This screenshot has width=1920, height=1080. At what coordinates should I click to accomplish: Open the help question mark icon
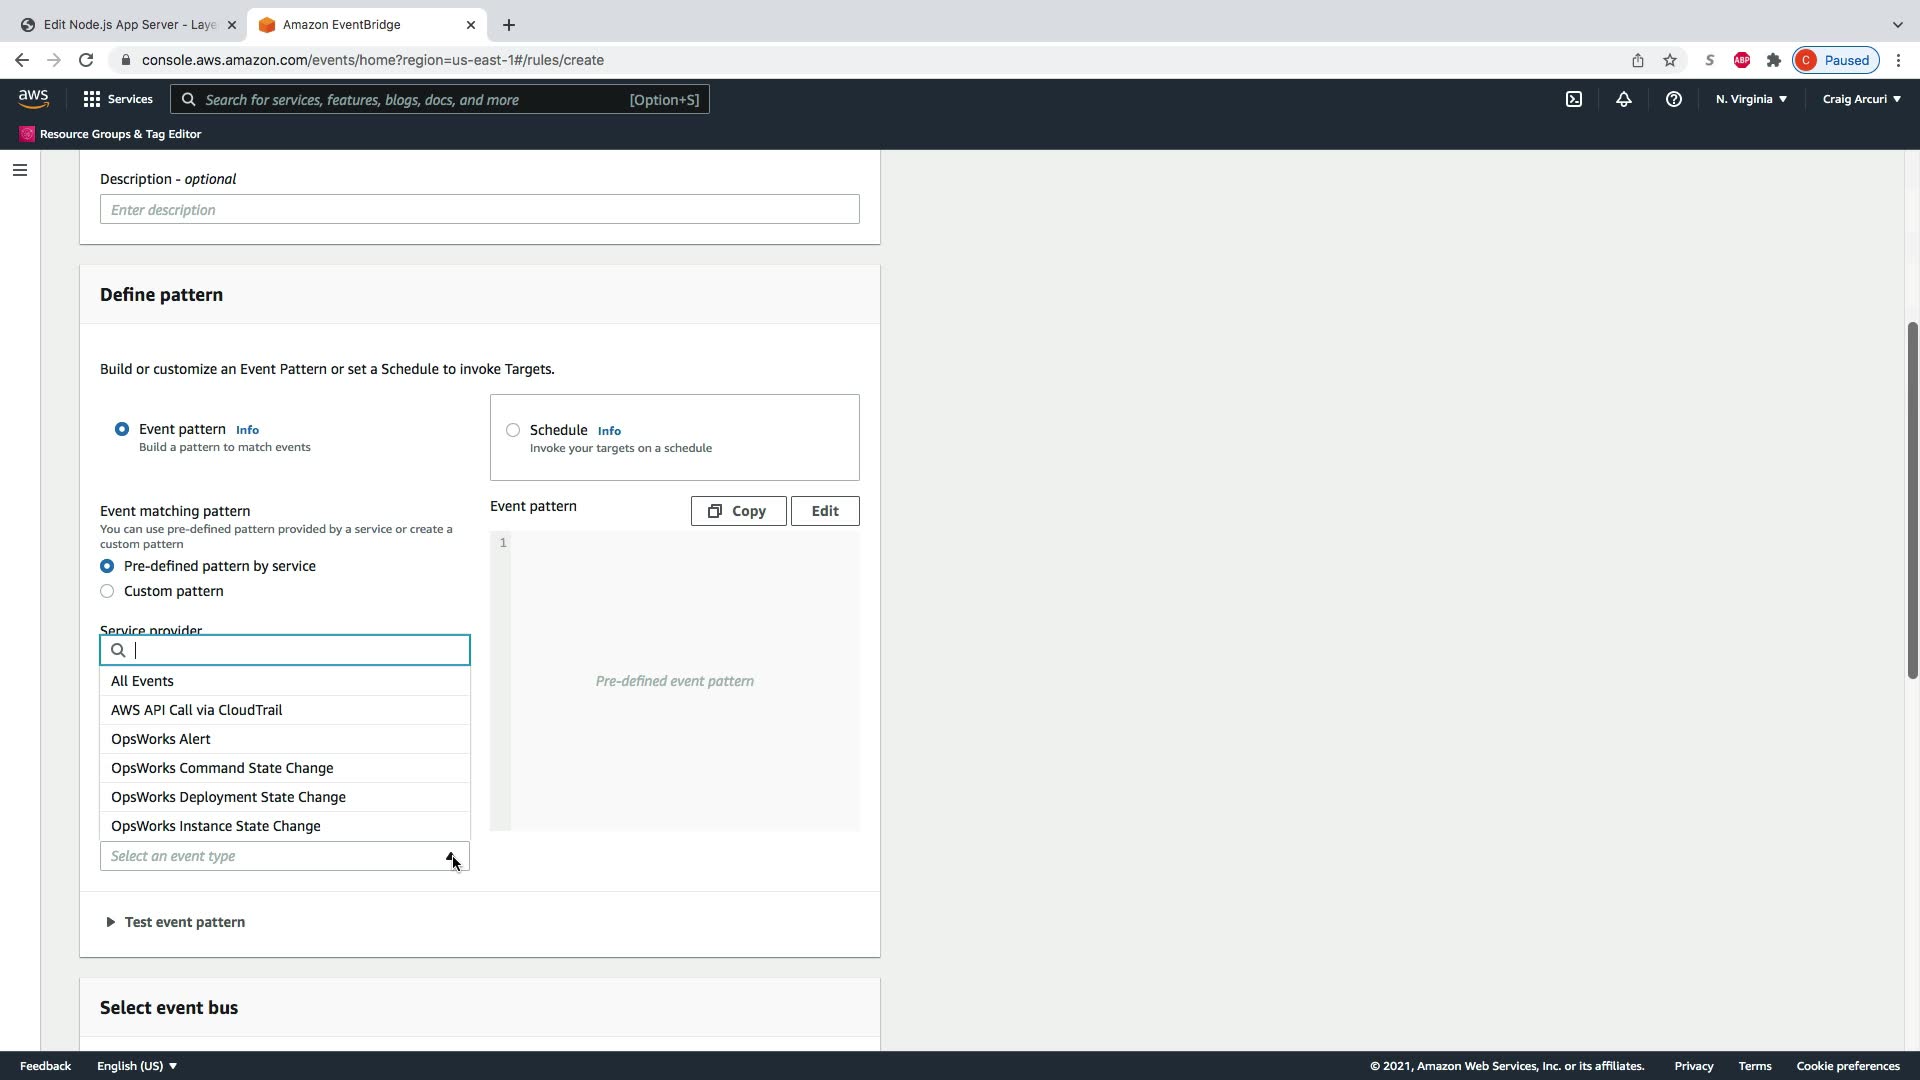[1673, 99]
